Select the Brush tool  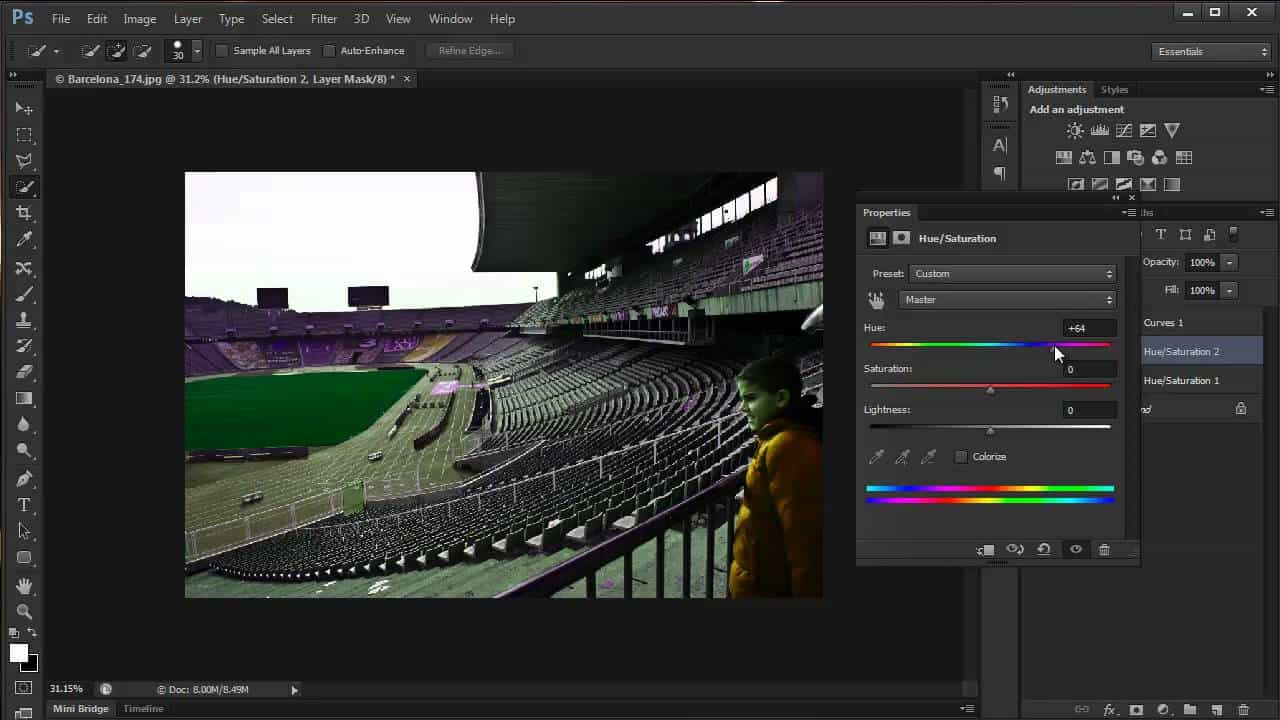pos(24,294)
